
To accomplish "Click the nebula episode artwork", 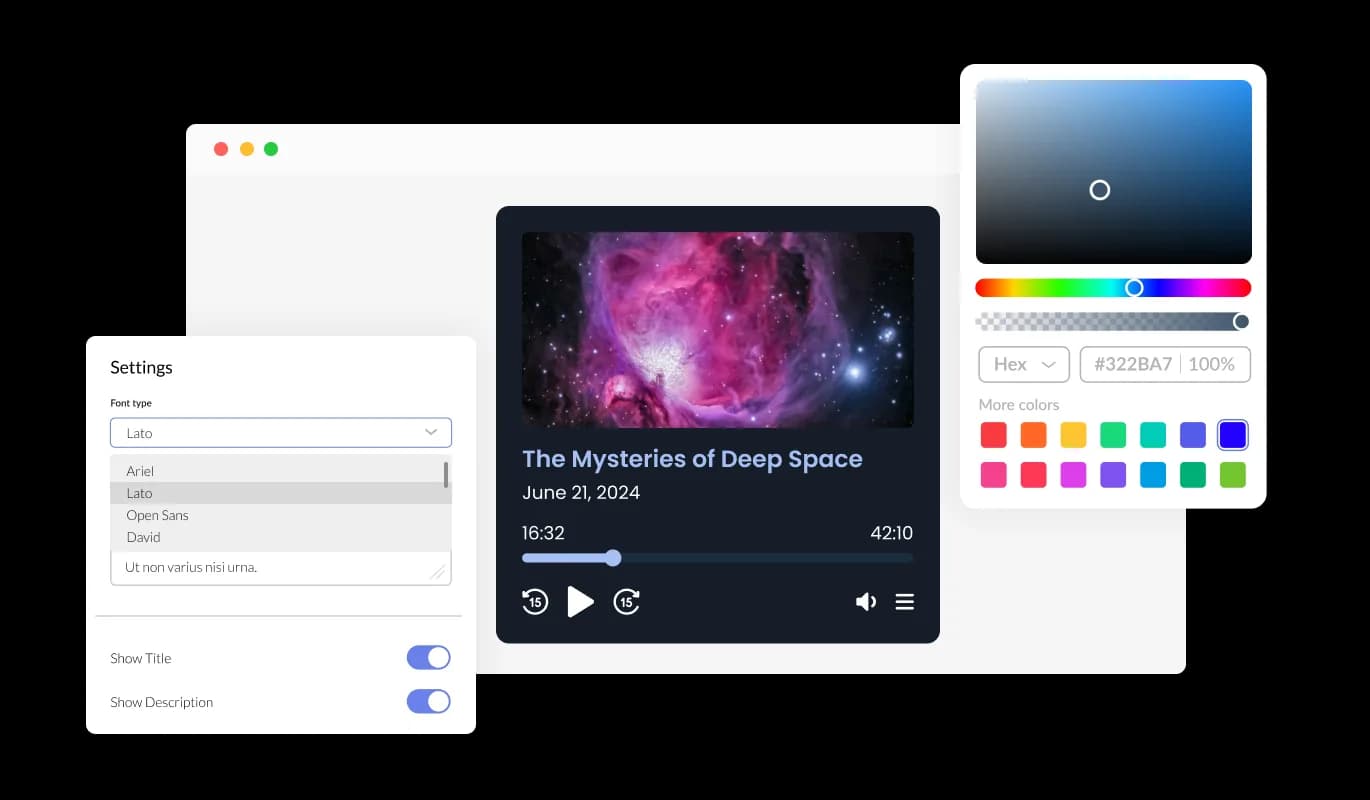I will (717, 329).
